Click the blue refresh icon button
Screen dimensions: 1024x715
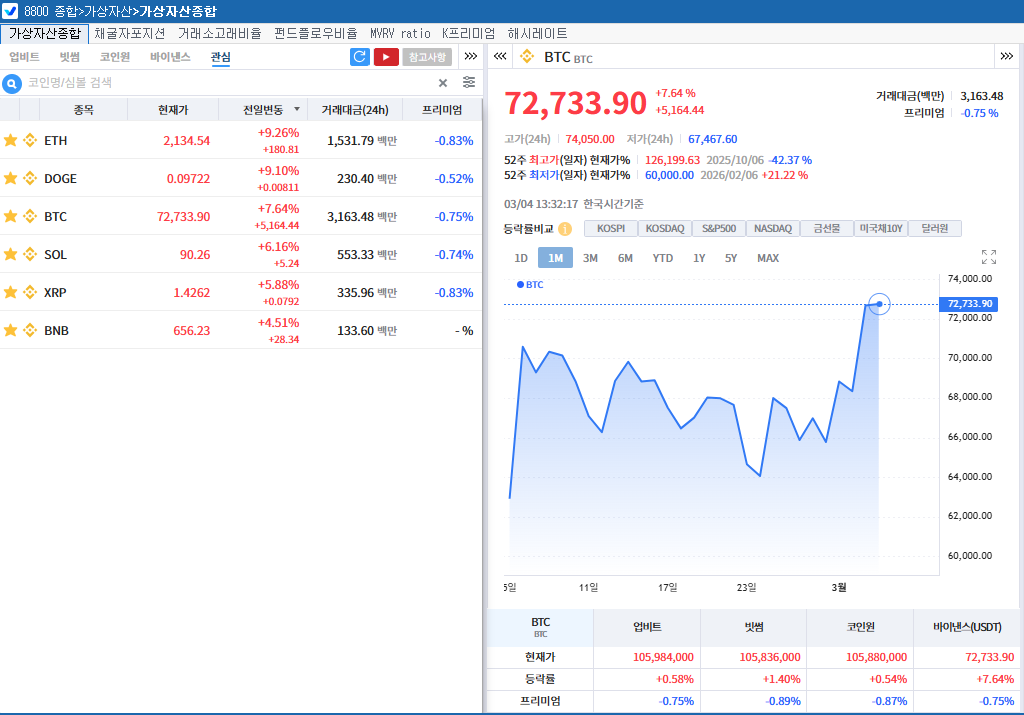coord(360,57)
